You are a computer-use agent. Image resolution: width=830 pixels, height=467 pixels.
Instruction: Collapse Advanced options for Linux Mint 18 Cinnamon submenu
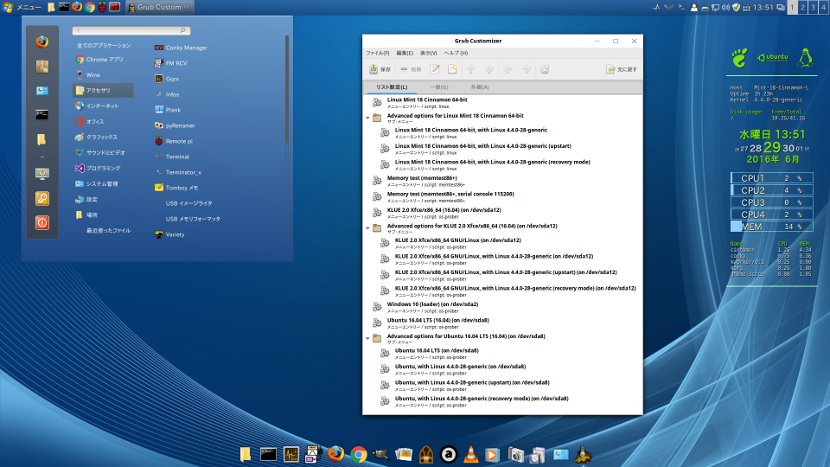[x=368, y=118]
